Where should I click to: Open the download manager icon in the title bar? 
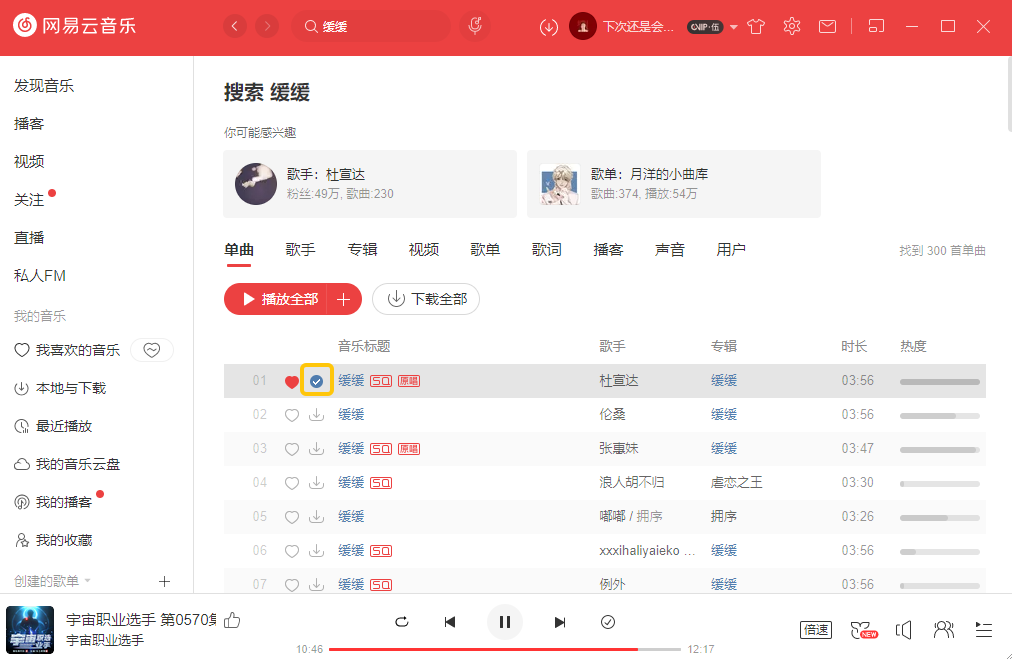(x=548, y=26)
